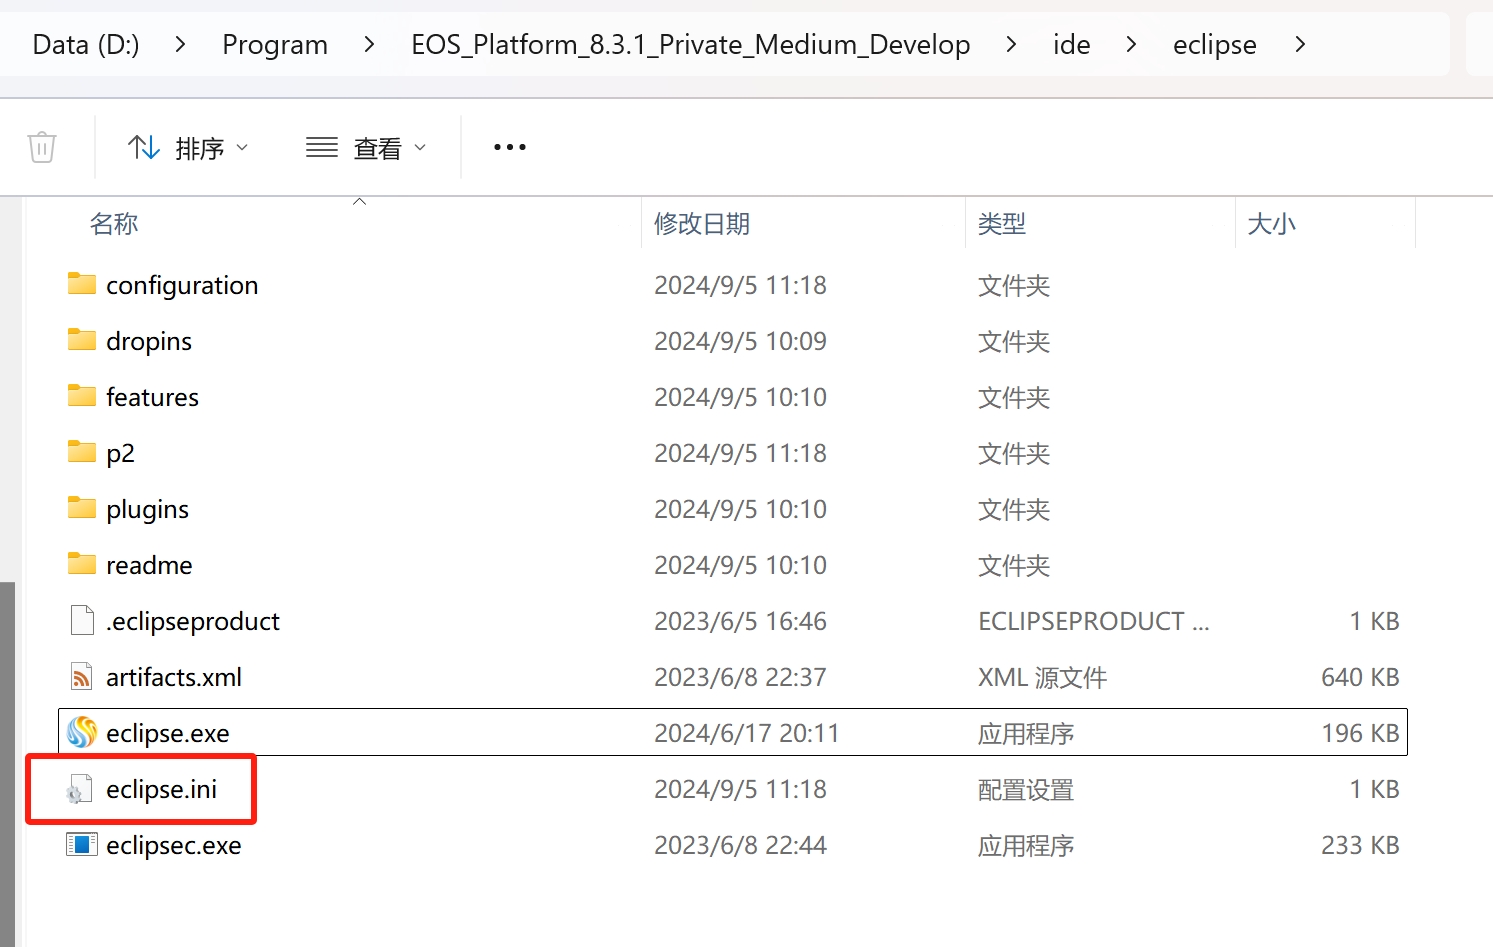The image size is (1493, 947).
Task: Select the dropins folder name
Action: [x=149, y=341]
